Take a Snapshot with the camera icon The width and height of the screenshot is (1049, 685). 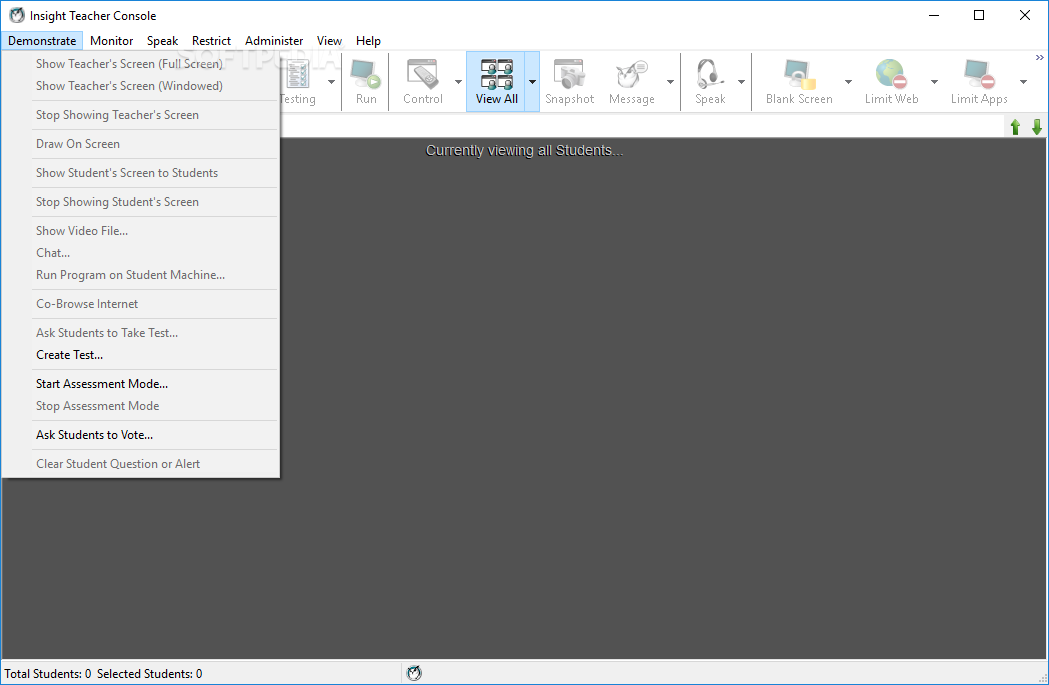click(x=569, y=74)
